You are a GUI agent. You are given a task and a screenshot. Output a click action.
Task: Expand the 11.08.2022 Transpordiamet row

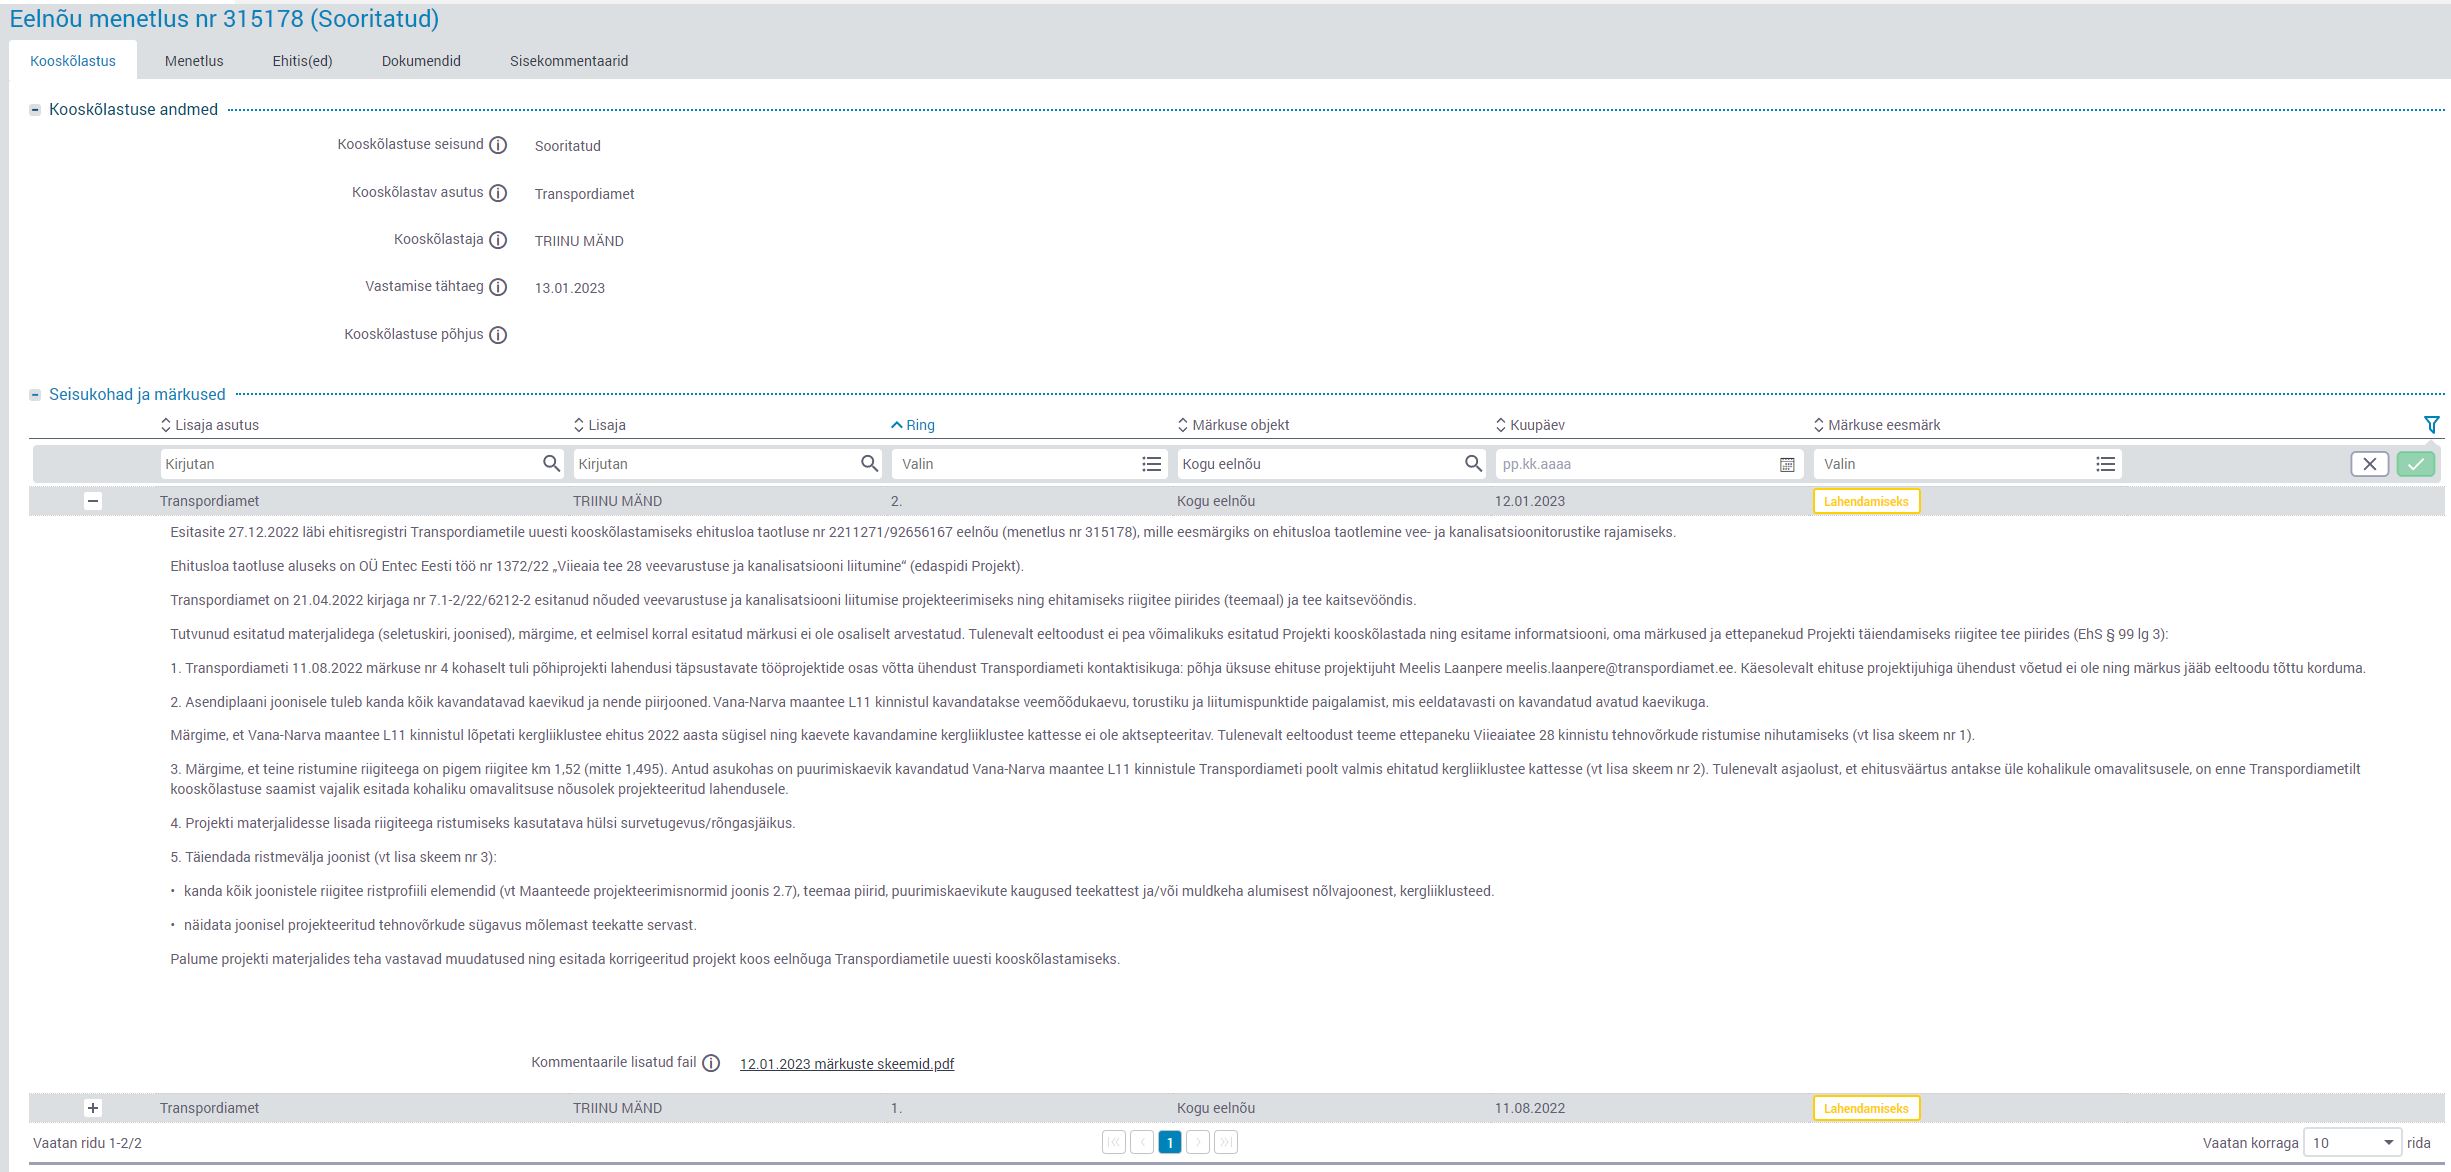tap(93, 1108)
